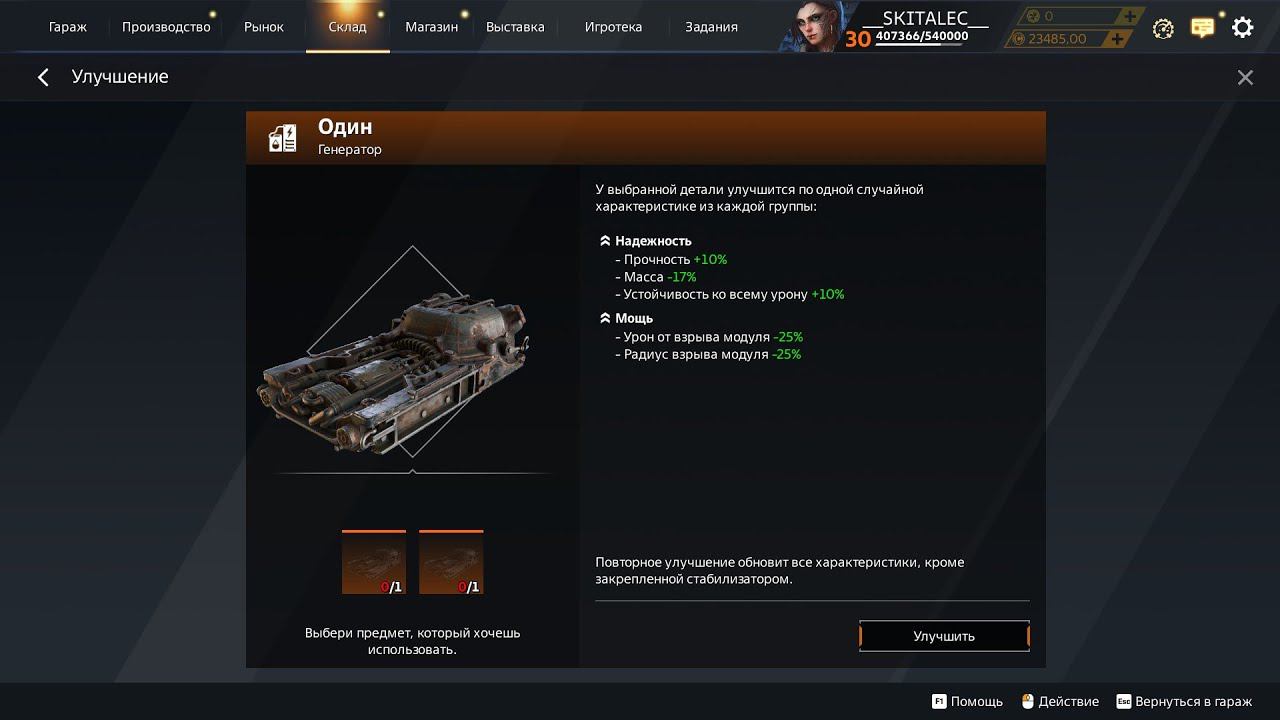Collapse the Мощь characteristics group

[605, 318]
